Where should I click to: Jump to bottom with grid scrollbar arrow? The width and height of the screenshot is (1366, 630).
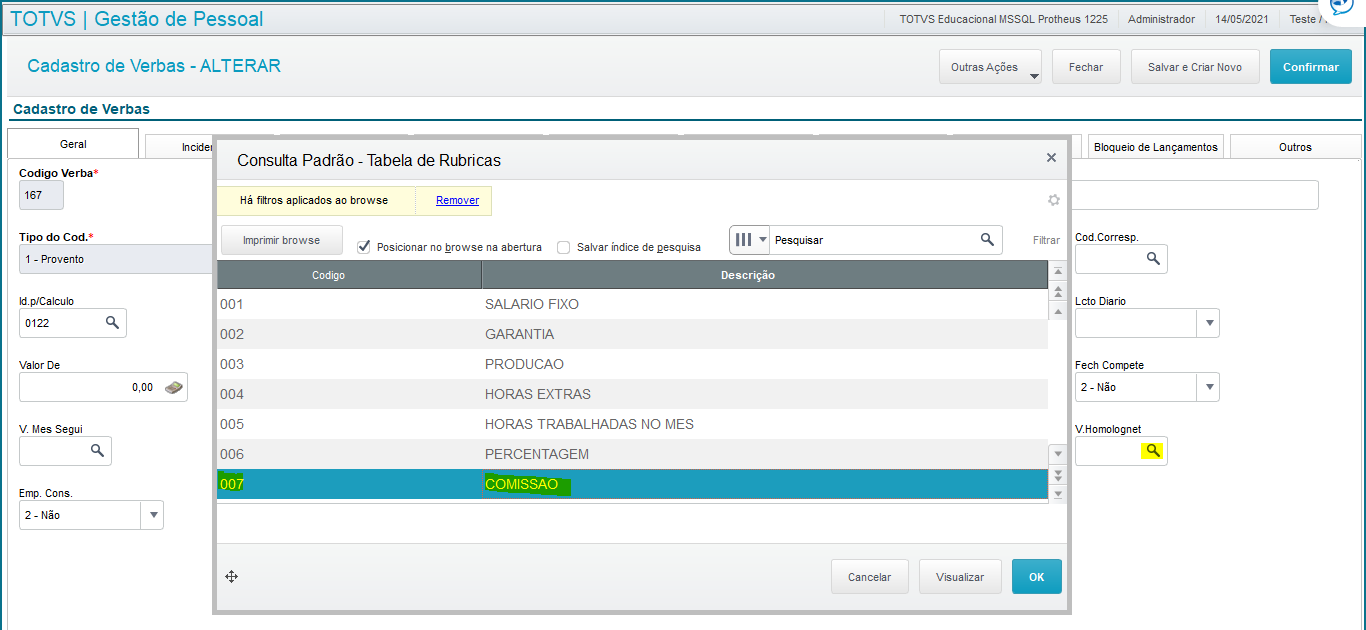coord(1058,493)
